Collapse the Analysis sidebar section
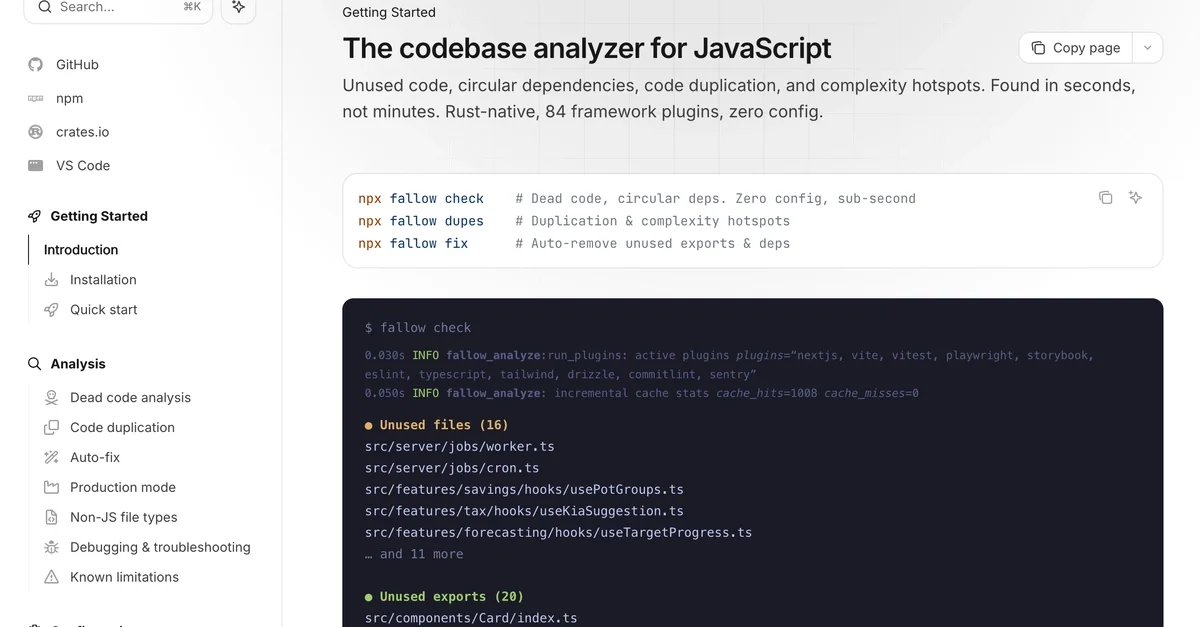The image size is (1200, 627). point(77,364)
